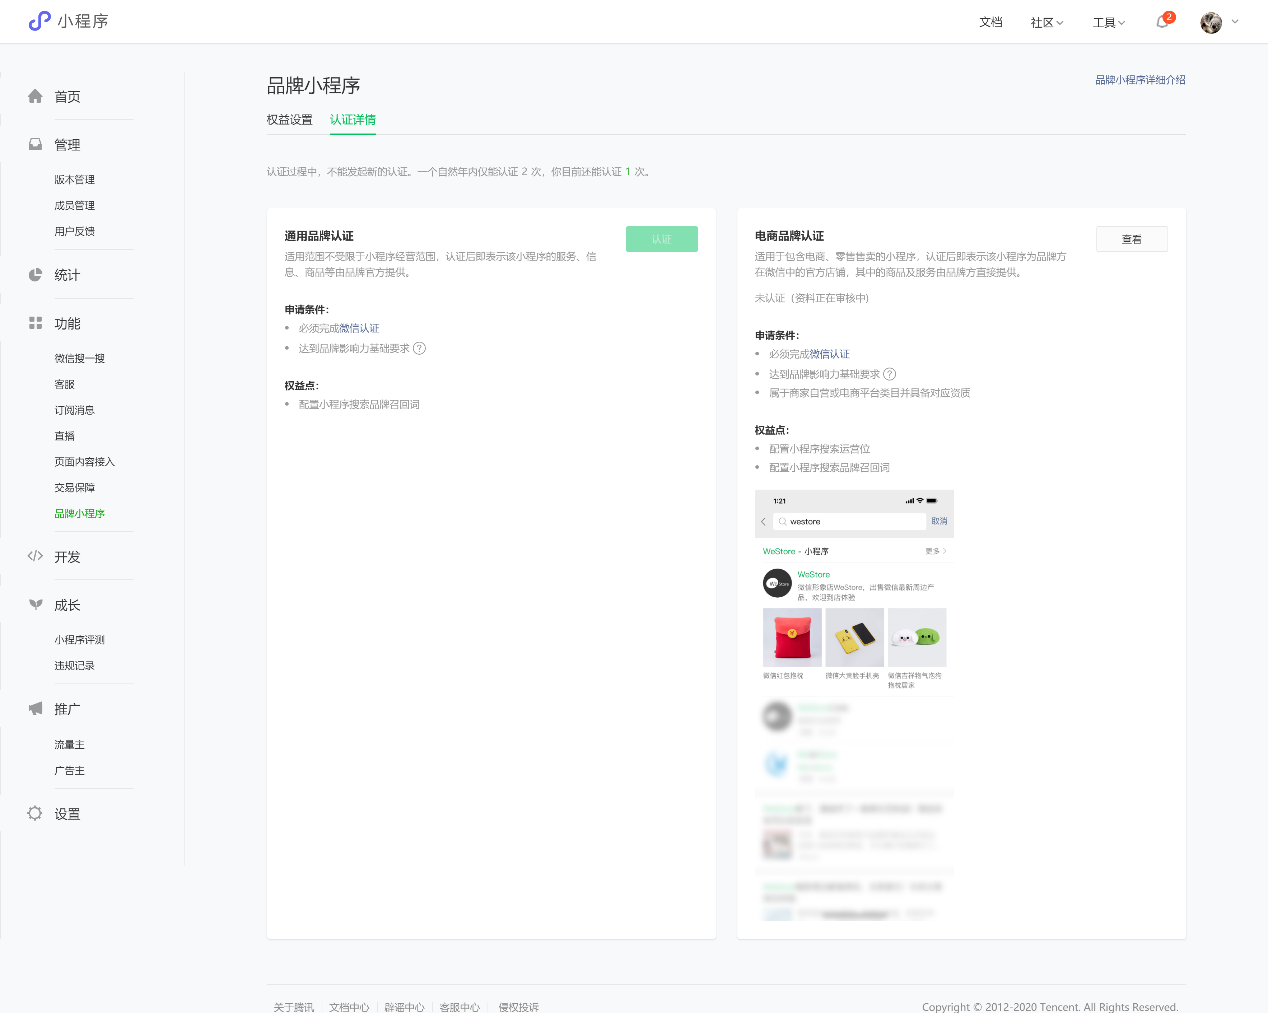This screenshot has height=1013, width=1268.
Task: Switch to the 权益设置 tab
Action: click(290, 120)
